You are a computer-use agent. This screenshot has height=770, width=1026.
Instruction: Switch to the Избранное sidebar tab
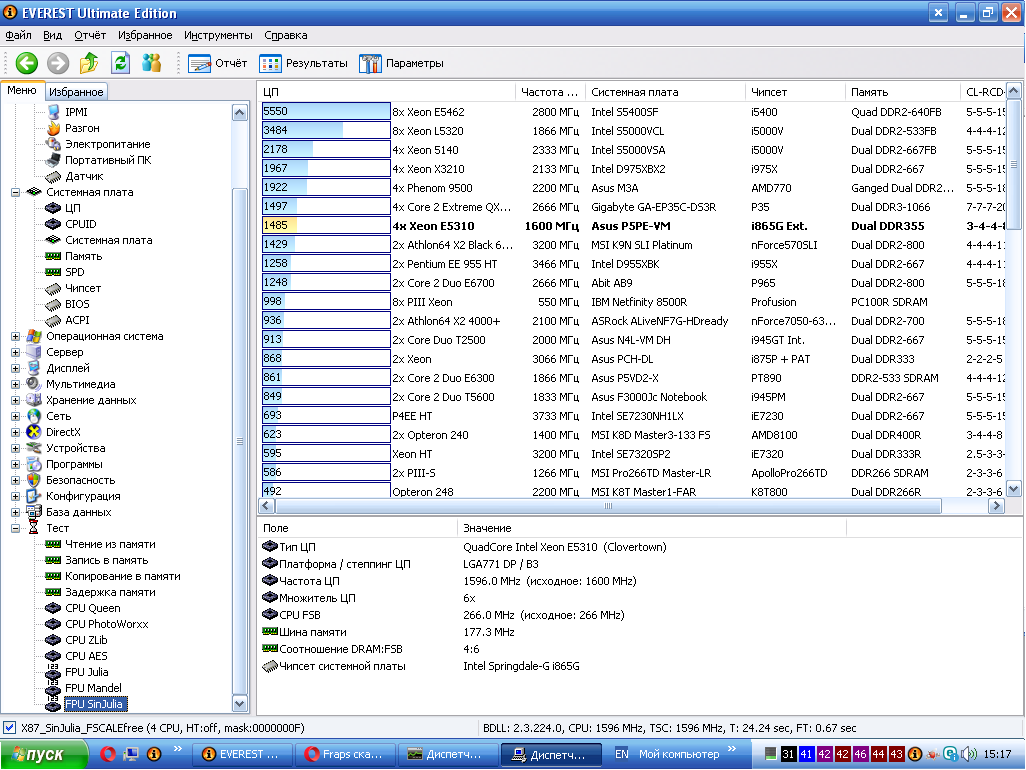tap(76, 92)
